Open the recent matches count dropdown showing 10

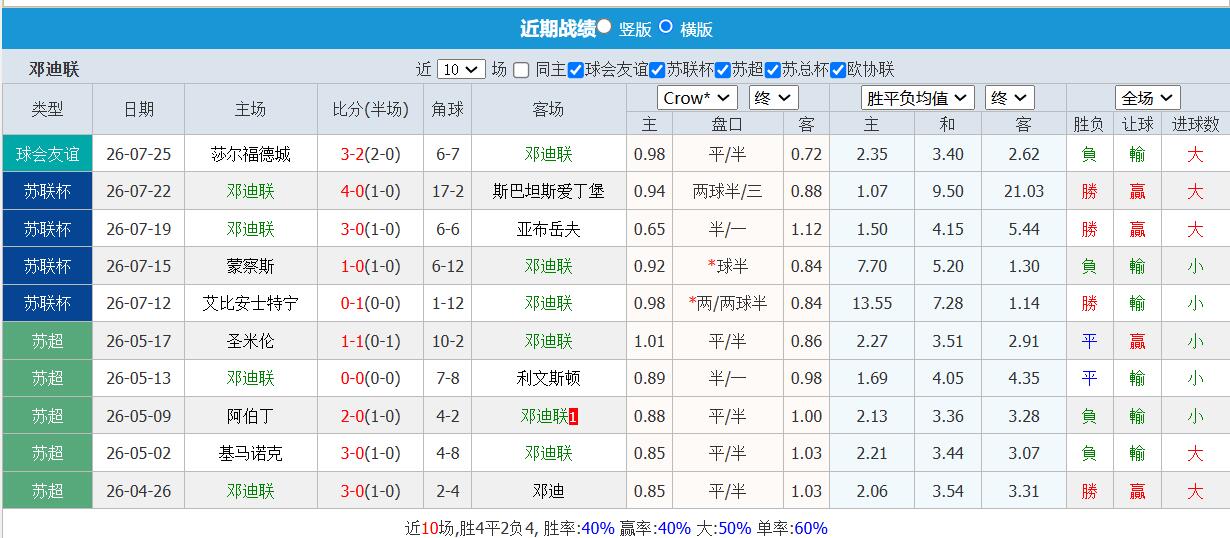(461, 70)
